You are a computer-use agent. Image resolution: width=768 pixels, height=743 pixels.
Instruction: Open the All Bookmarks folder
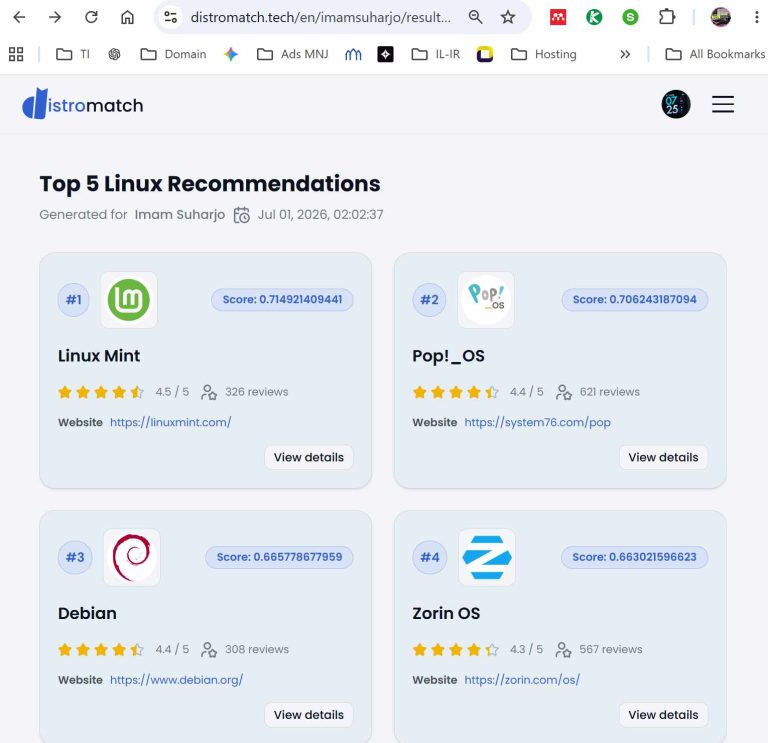click(715, 54)
